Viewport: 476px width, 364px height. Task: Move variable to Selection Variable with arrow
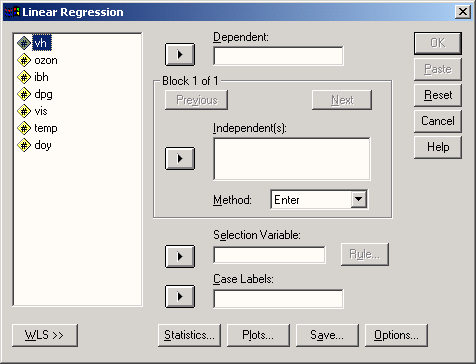click(180, 256)
